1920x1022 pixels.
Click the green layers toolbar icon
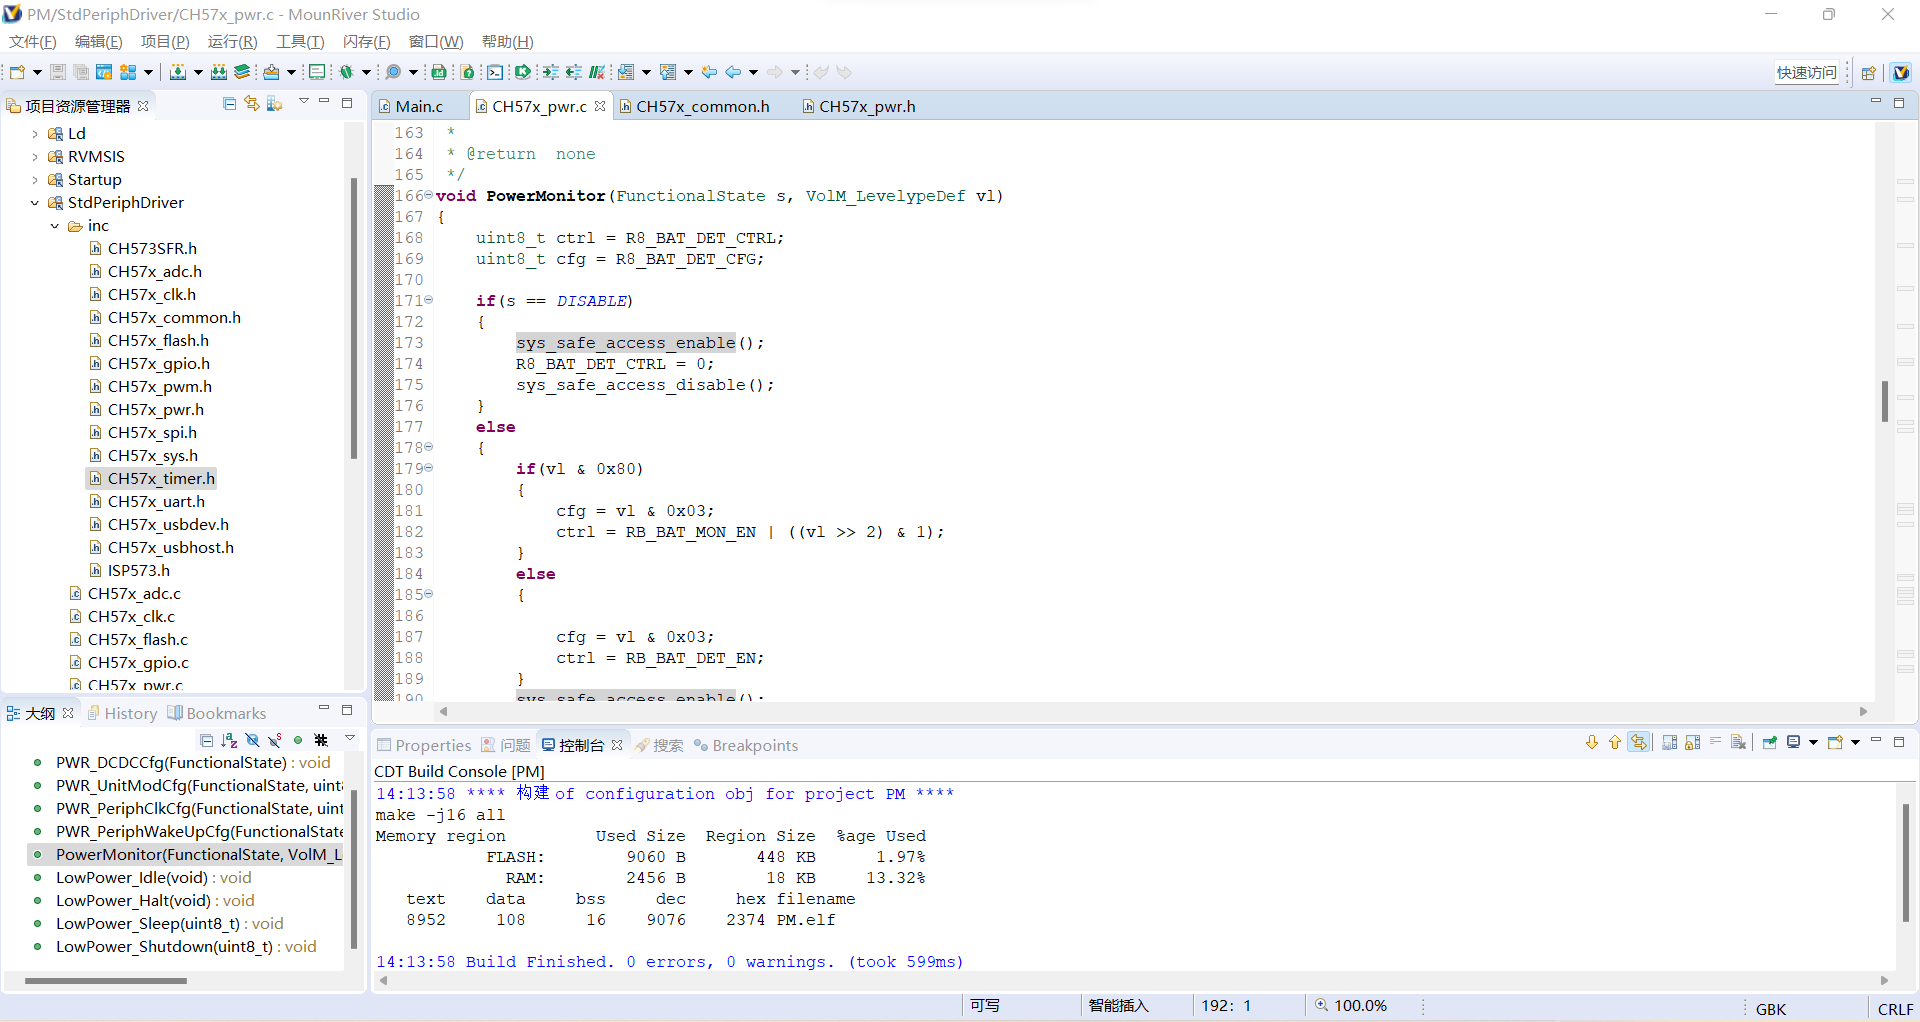pos(242,72)
